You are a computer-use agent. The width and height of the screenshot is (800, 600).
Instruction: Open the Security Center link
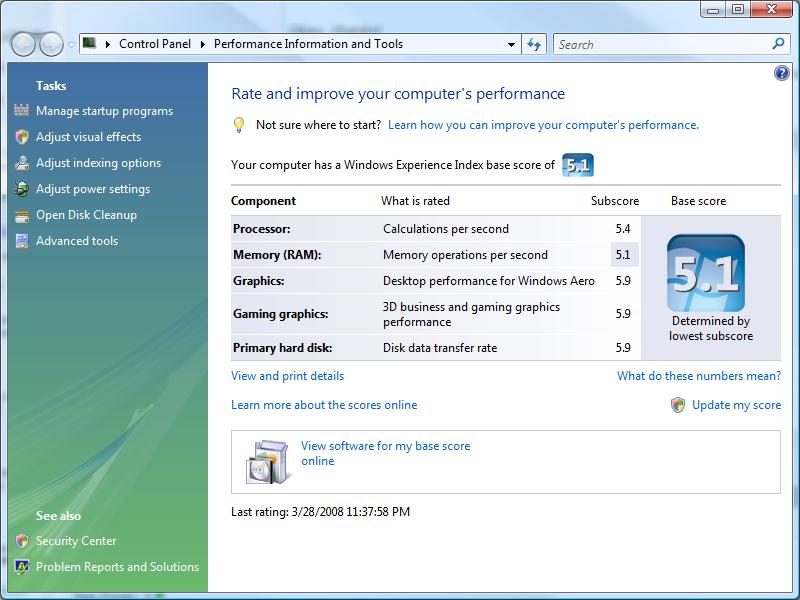tap(76, 541)
